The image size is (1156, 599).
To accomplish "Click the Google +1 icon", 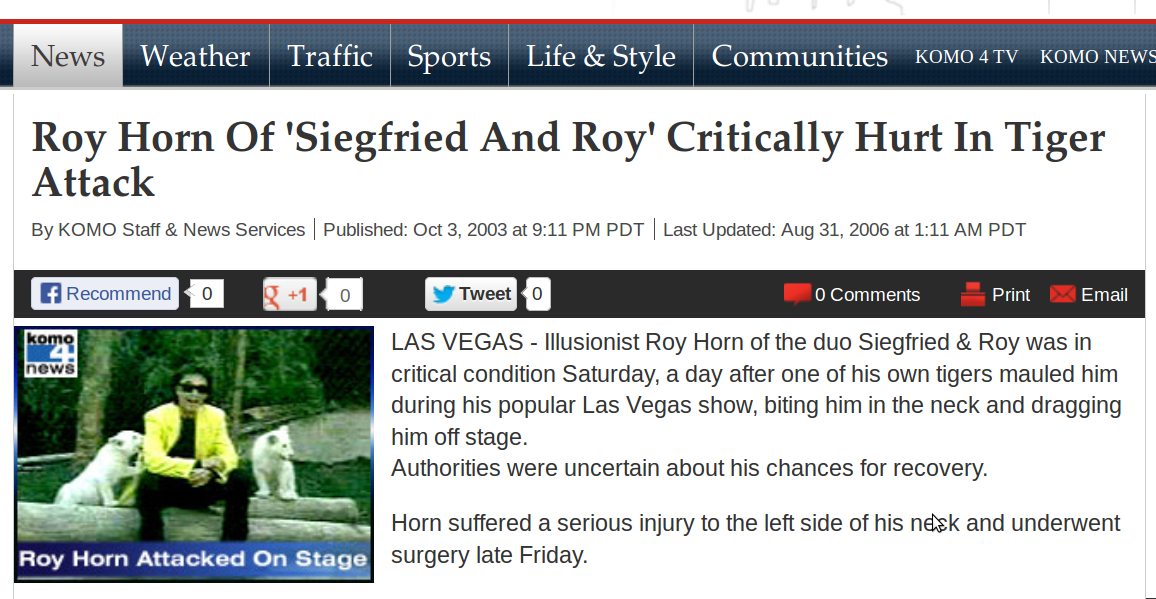I will pos(290,294).
